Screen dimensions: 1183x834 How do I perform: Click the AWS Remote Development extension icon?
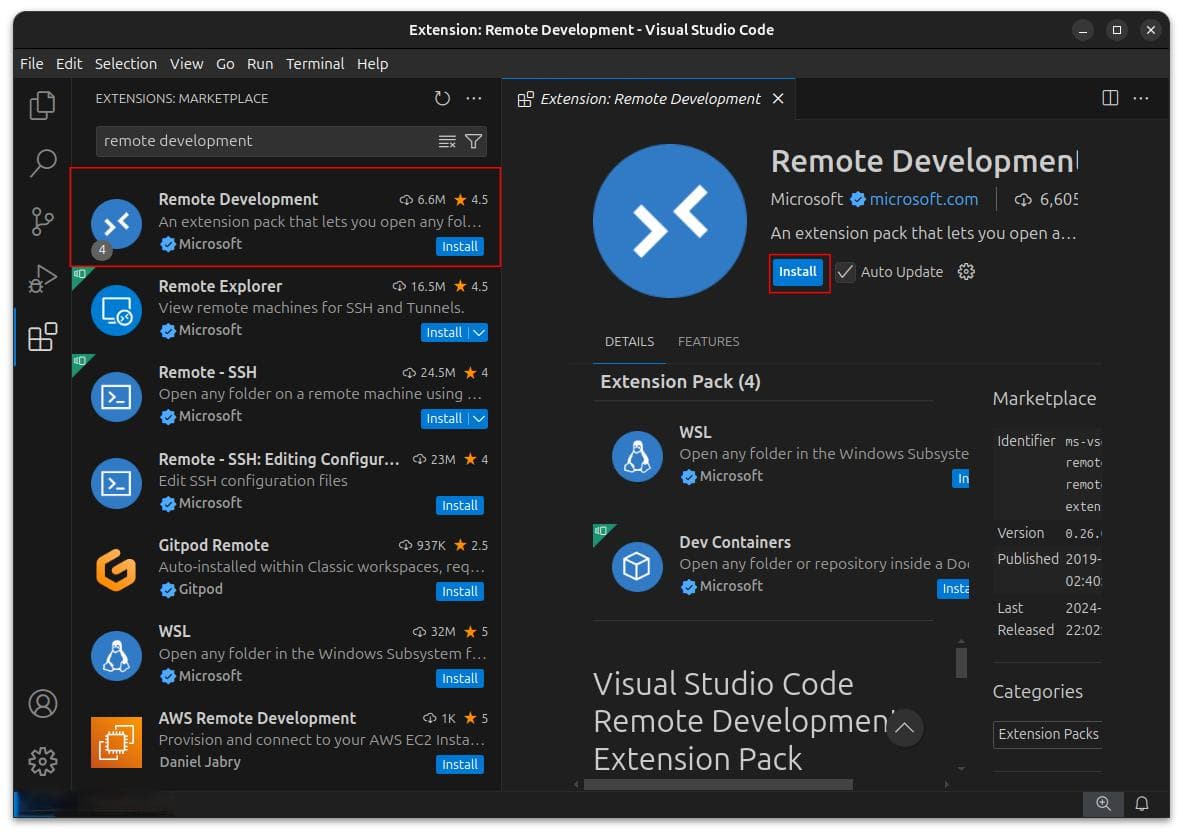(116, 742)
